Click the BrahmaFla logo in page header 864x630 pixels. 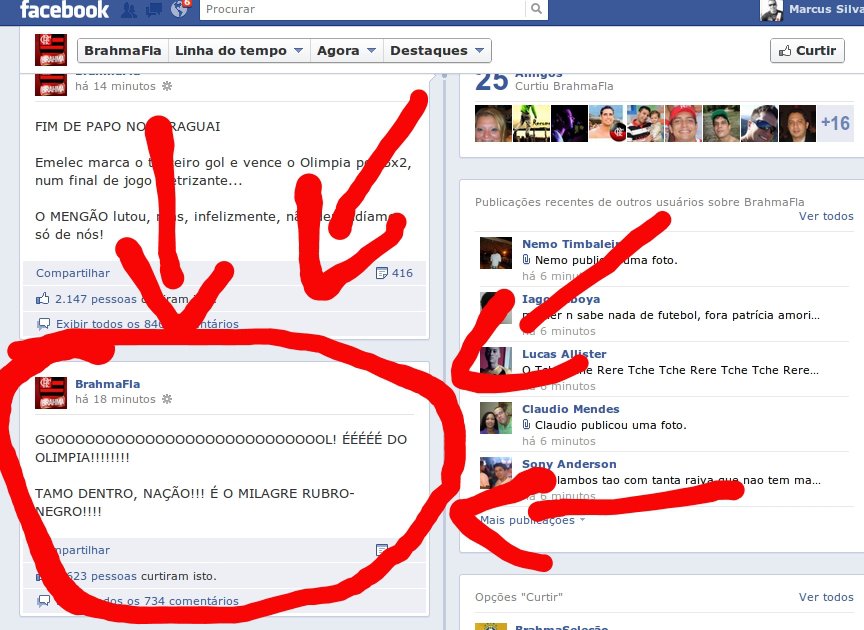coord(51,50)
